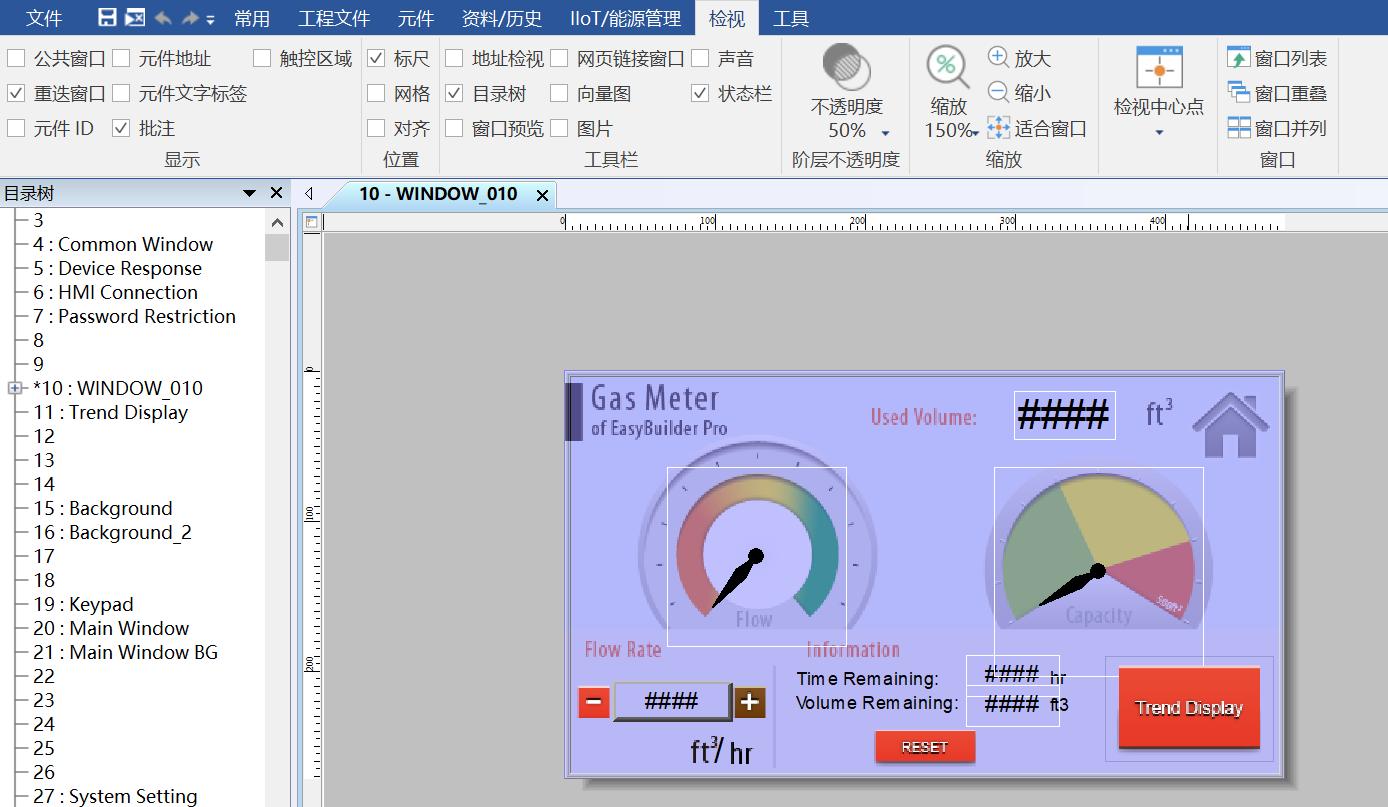The height and width of the screenshot is (807, 1388).
Task: Open the 文件 menu
Action: (x=43, y=18)
